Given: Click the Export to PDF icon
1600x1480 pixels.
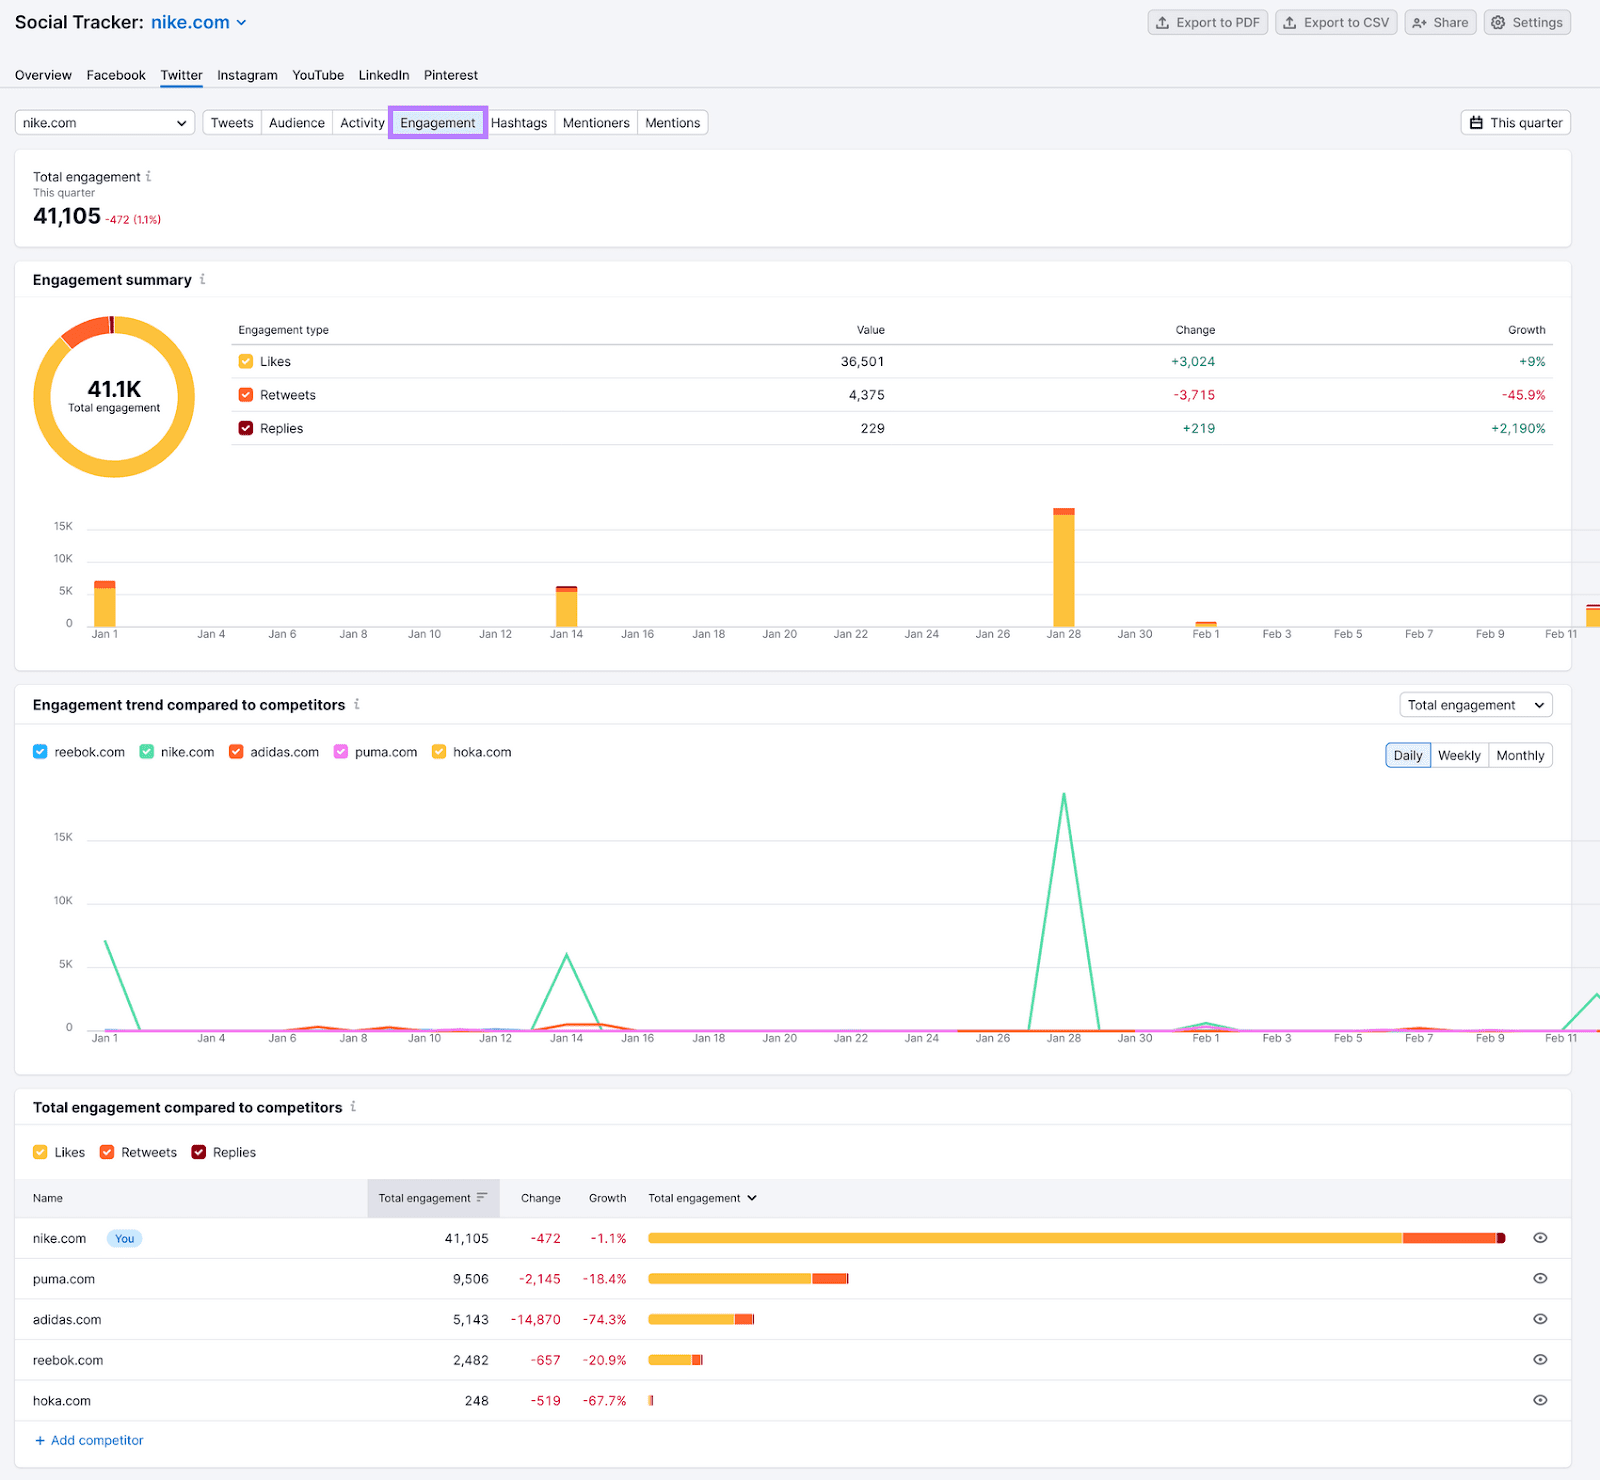Looking at the screenshot, I should [1163, 22].
